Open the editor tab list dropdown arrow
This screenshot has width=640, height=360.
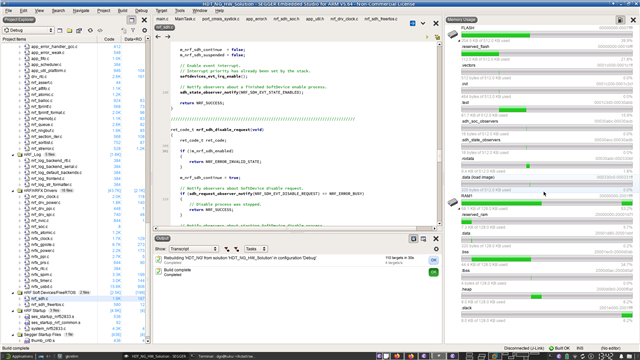(423, 23)
